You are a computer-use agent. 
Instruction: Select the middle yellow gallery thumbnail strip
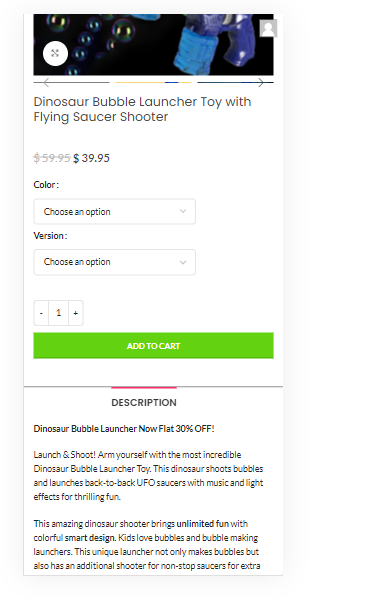coord(153,82)
